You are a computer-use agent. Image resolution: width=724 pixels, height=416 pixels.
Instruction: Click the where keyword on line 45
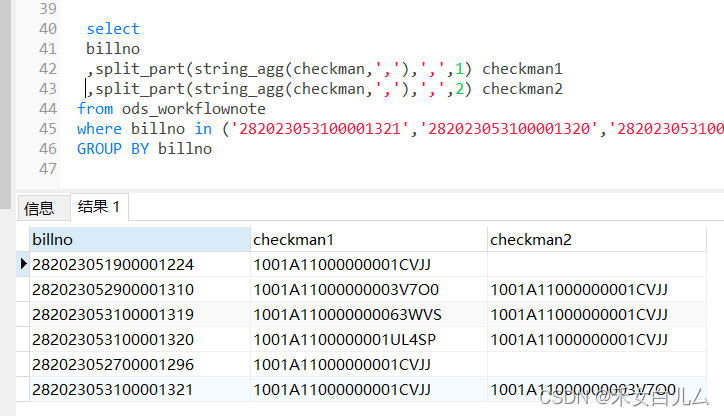tap(99, 129)
